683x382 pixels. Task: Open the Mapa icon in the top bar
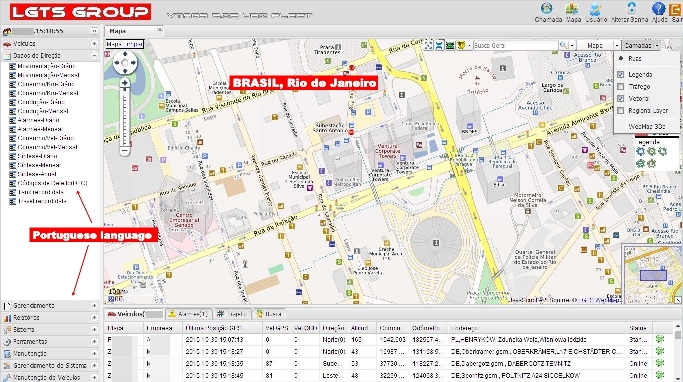coord(572,9)
